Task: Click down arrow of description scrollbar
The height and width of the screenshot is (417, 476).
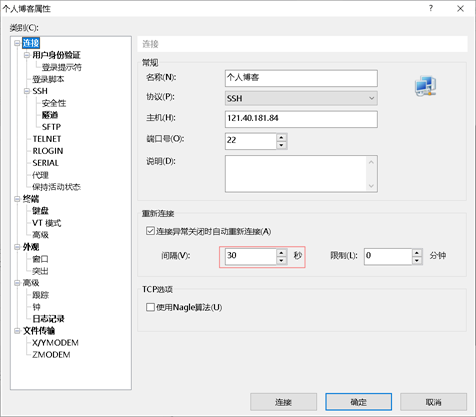Action: pyautogui.click(x=371, y=186)
